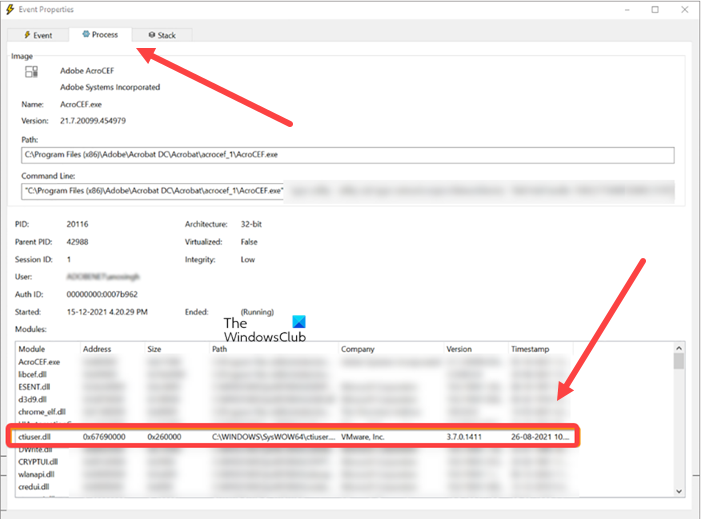The height and width of the screenshot is (519, 701).
Task: Sort modules by Path column header
Action: [274, 349]
